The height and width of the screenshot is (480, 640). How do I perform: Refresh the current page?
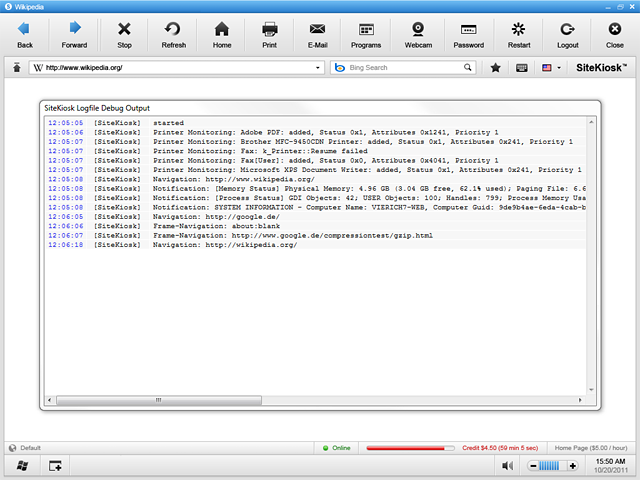(173, 34)
